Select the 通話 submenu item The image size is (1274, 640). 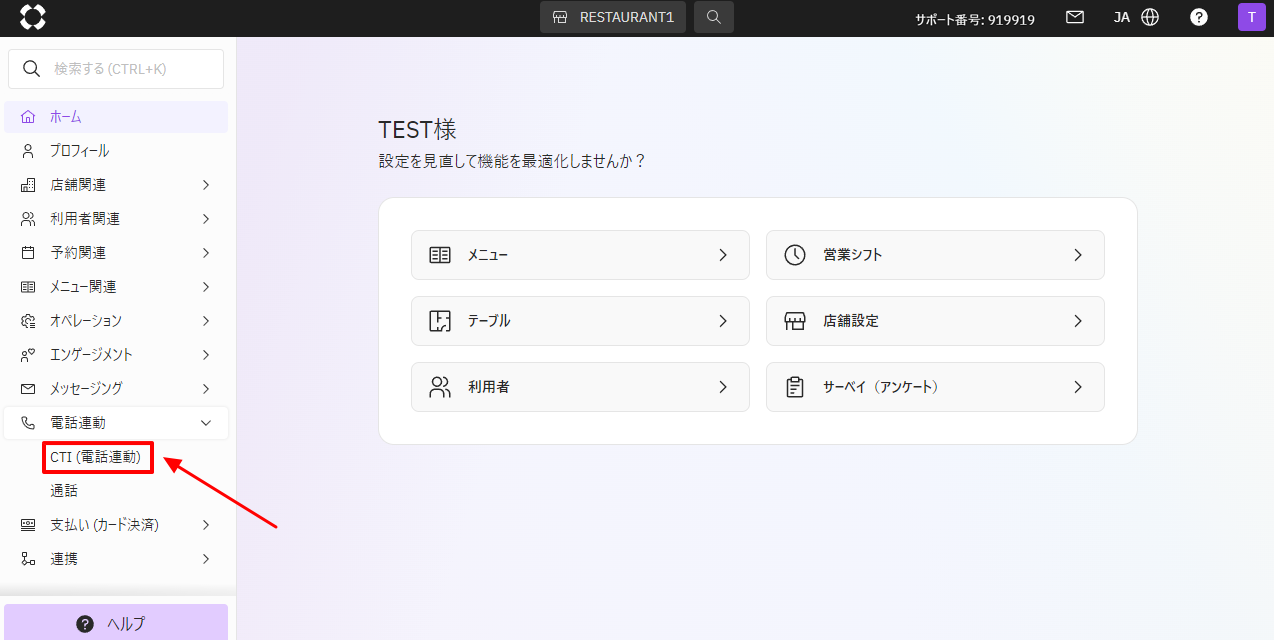point(64,491)
